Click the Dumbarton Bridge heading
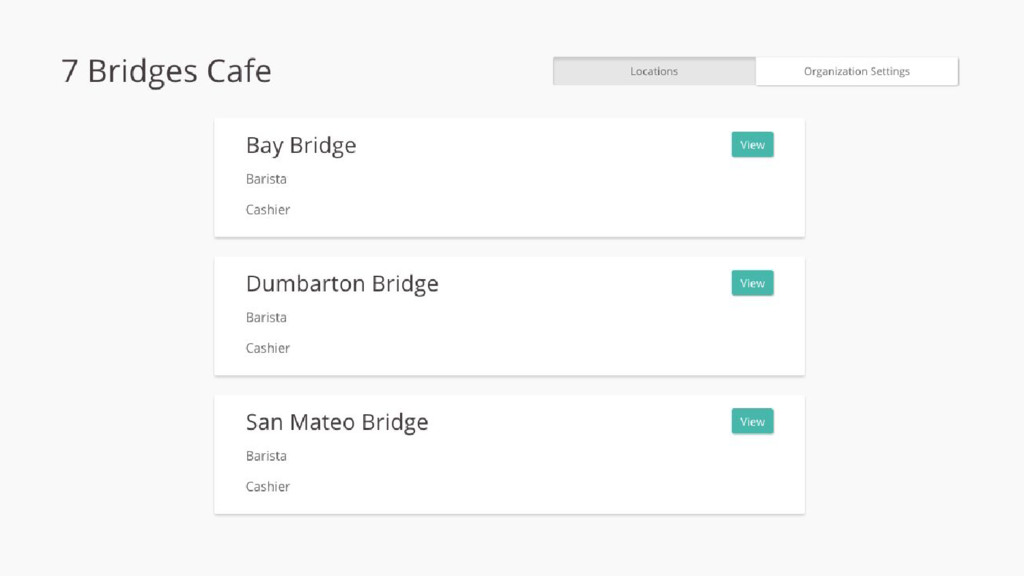The width and height of the screenshot is (1024, 576). [342, 284]
